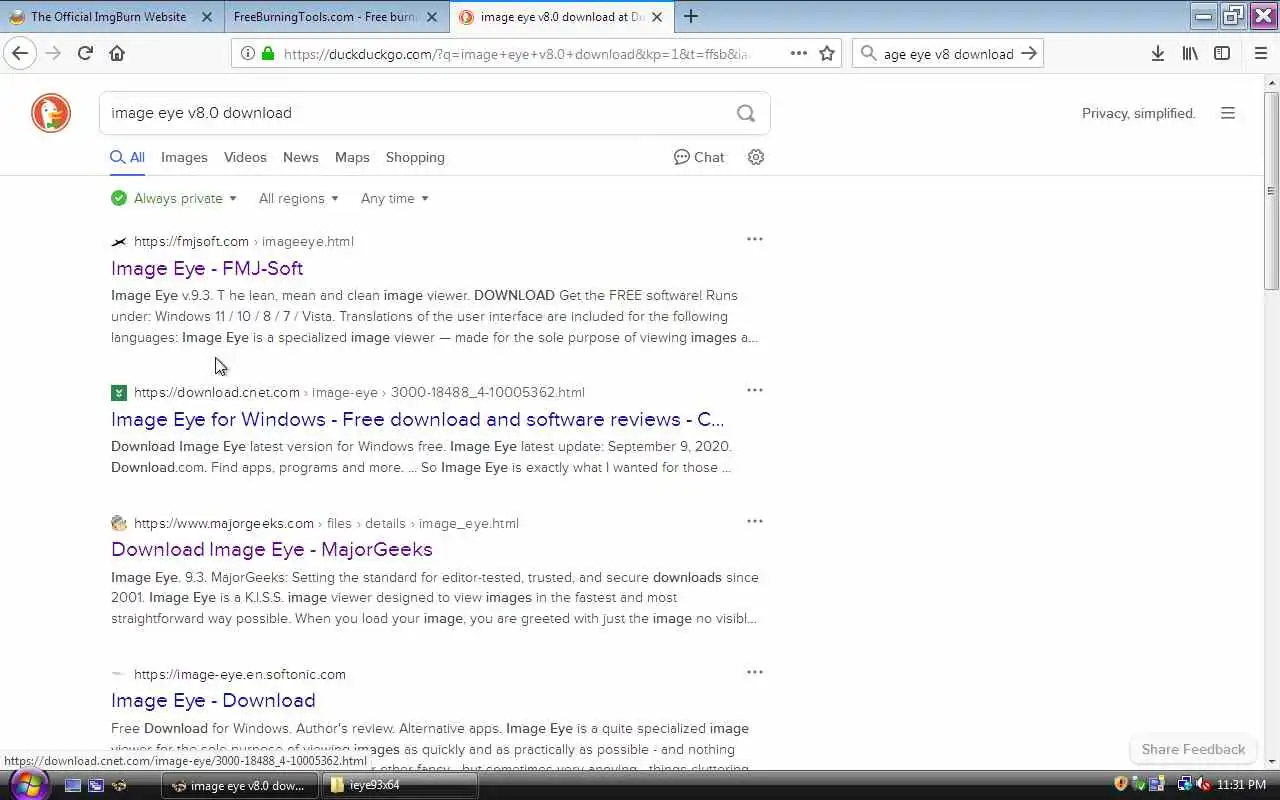The height and width of the screenshot is (800, 1280).
Task: Show site security lock information
Action: point(267,53)
